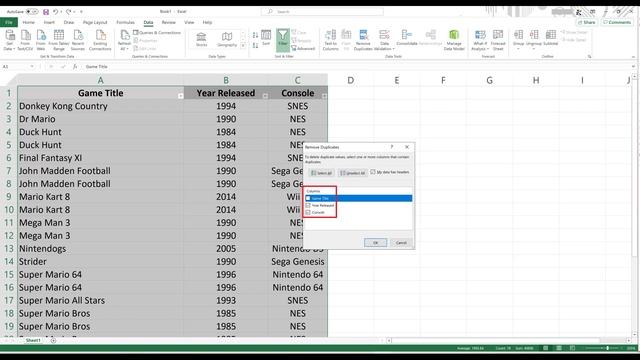The width and height of the screenshot is (640, 360).
Task: Expand the Ungroup dropdown arrow
Action: pos(533,49)
